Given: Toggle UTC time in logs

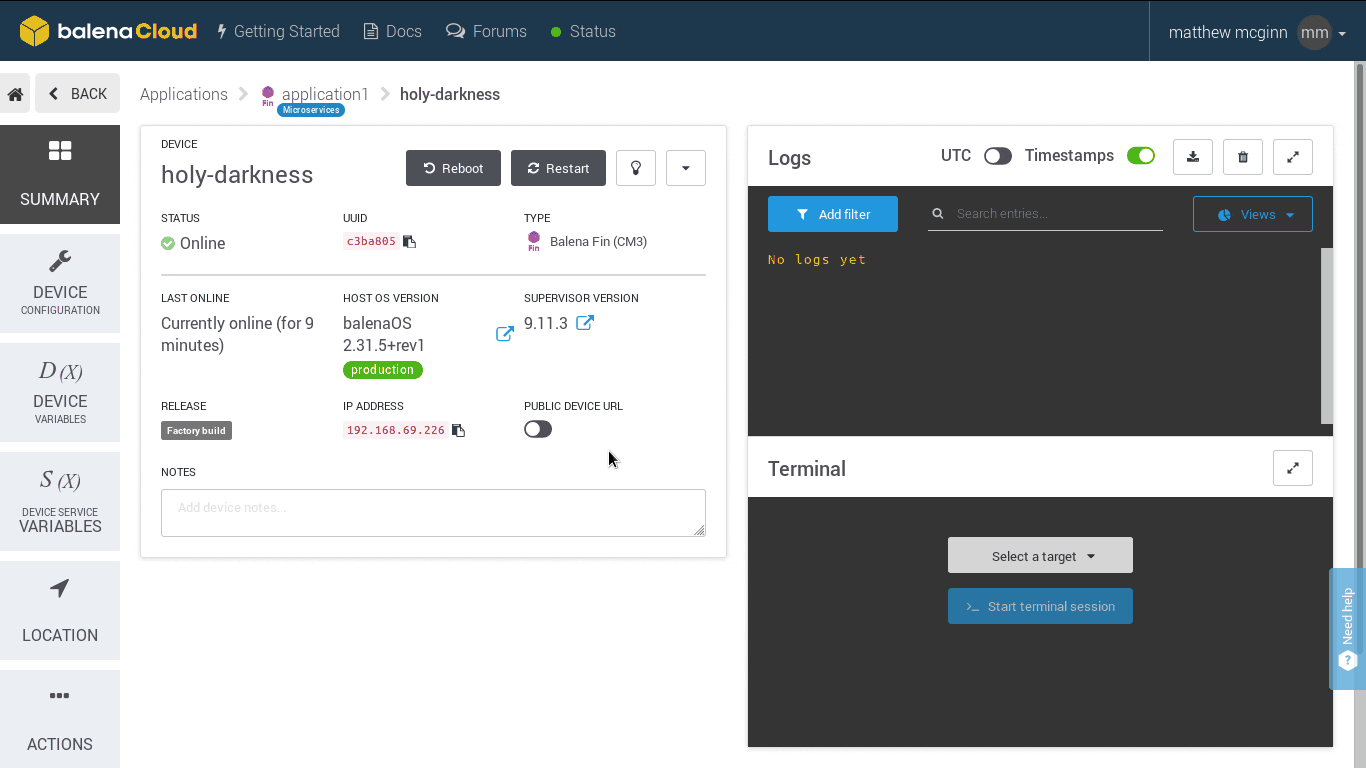Looking at the screenshot, I should point(997,156).
